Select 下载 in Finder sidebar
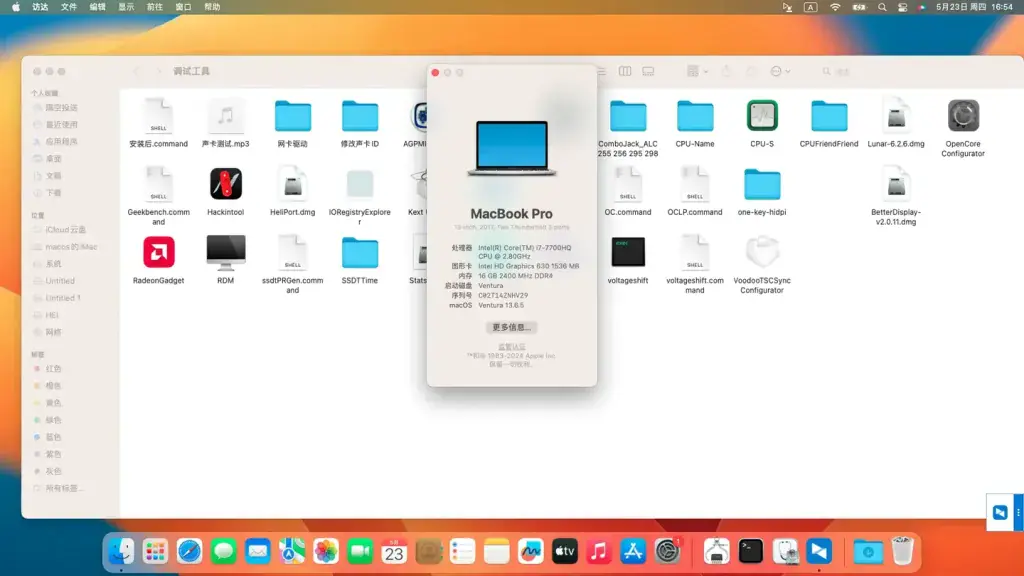 (x=54, y=193)
